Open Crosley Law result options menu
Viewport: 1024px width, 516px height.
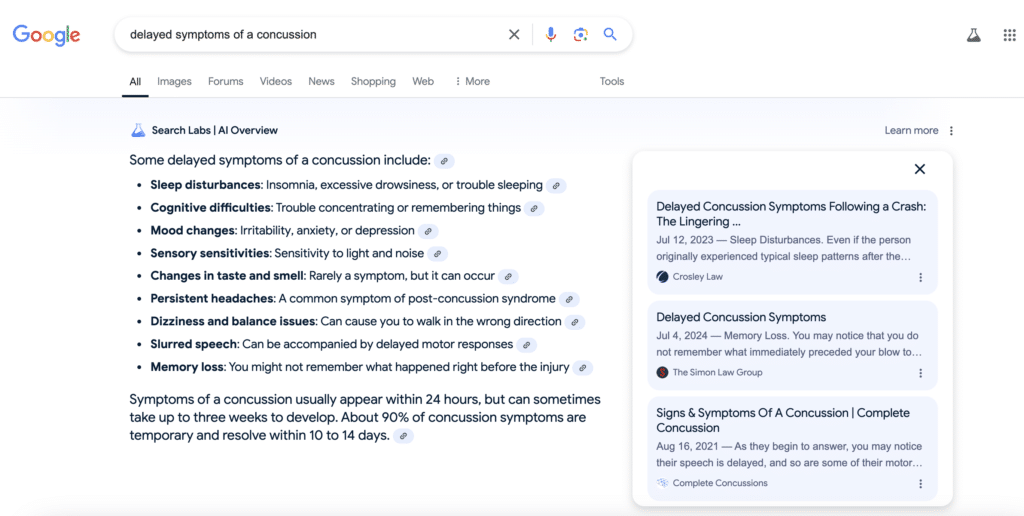[921, 277]
